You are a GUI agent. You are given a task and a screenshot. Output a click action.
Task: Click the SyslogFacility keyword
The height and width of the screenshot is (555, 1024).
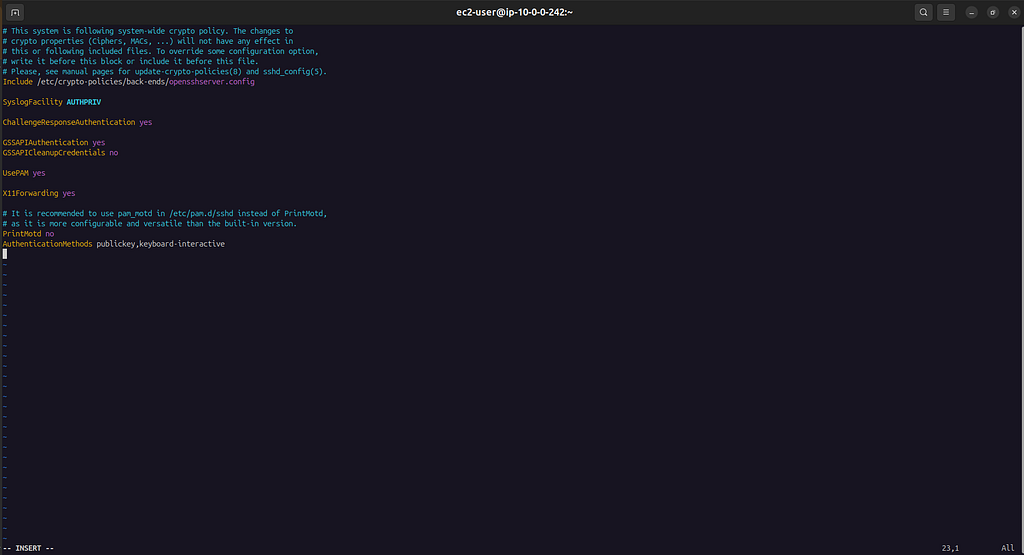[x=33, y=102]
